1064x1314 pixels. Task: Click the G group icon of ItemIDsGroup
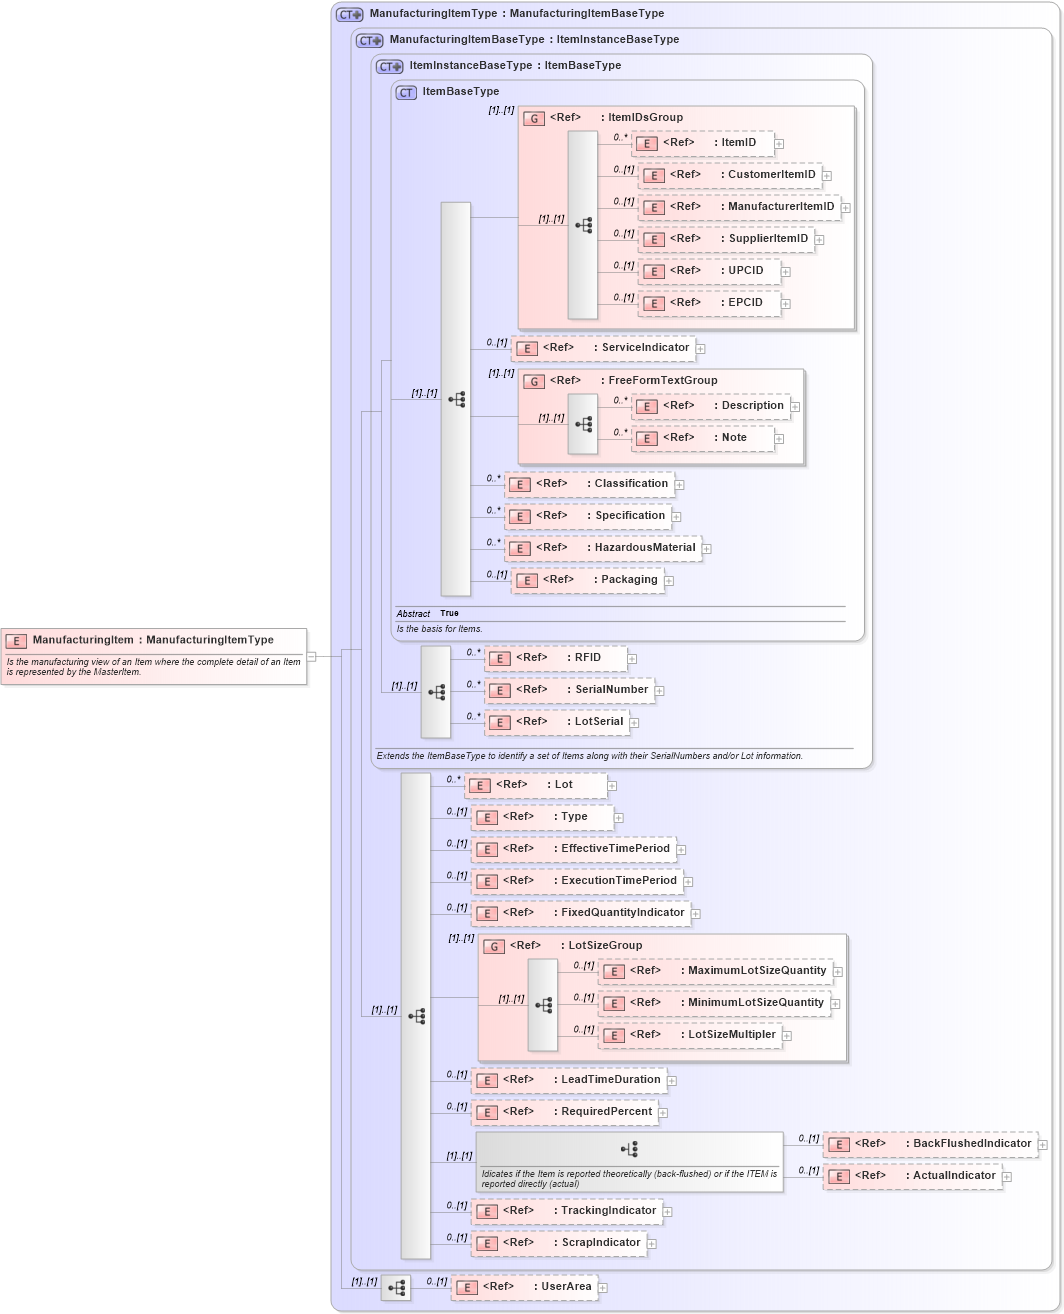click(x=534, y=117)
